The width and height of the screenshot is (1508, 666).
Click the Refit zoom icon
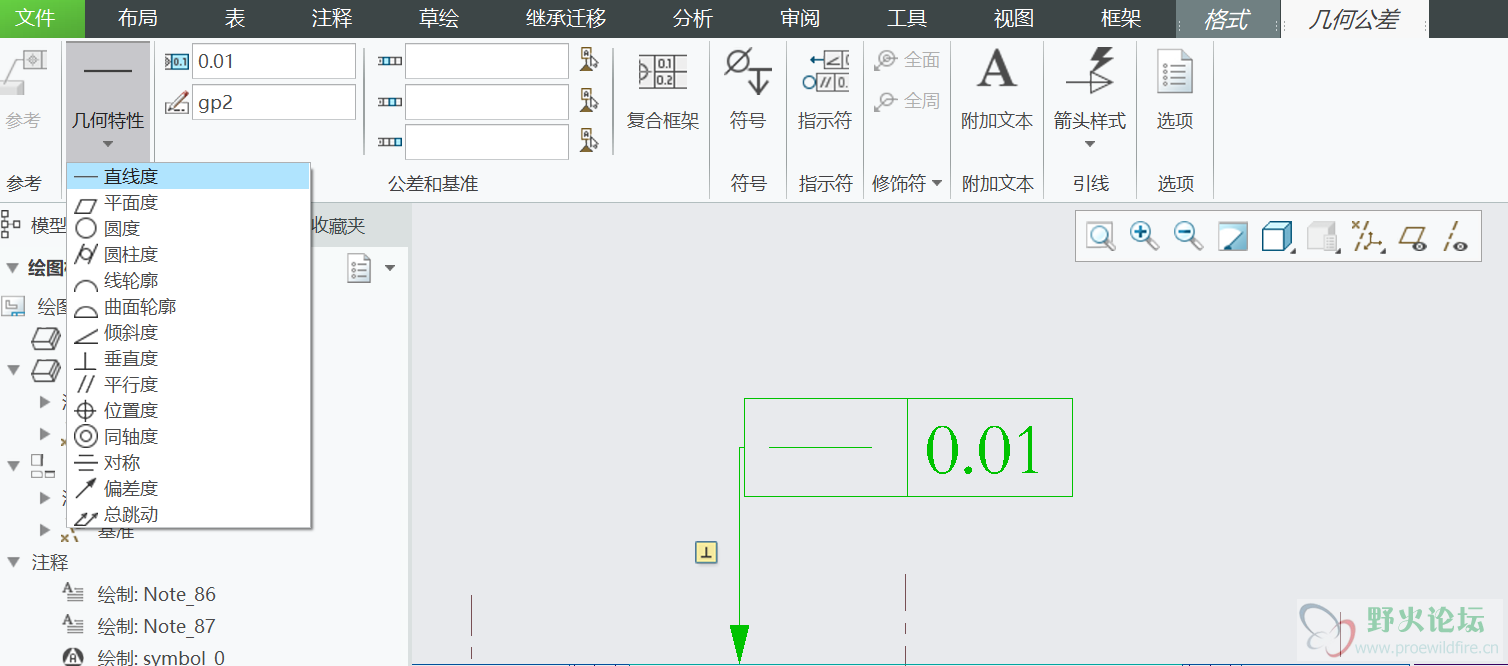coord(1101,237)
